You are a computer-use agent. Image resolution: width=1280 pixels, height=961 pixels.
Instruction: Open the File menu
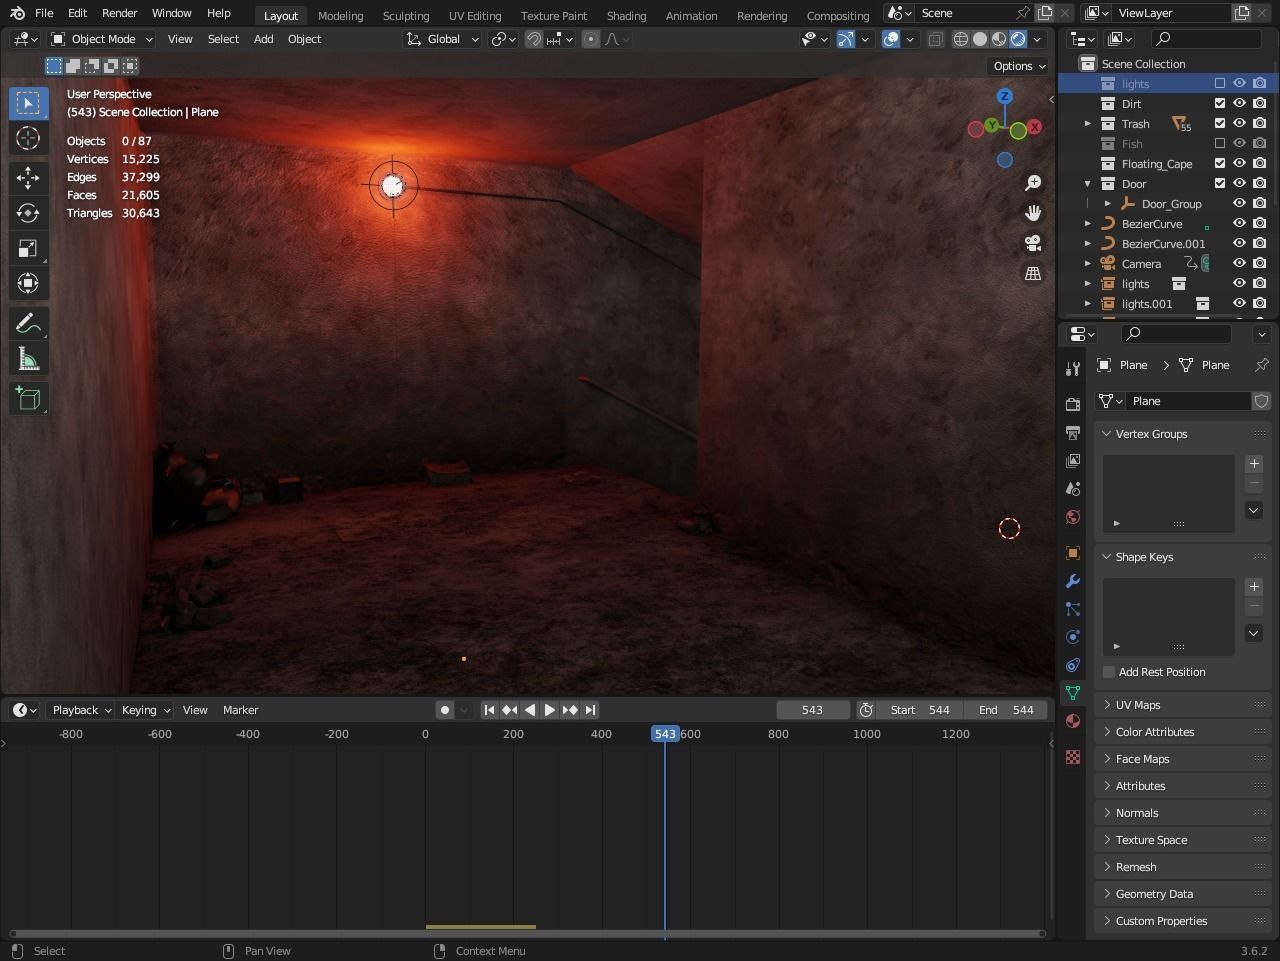(x=44, y=13)
